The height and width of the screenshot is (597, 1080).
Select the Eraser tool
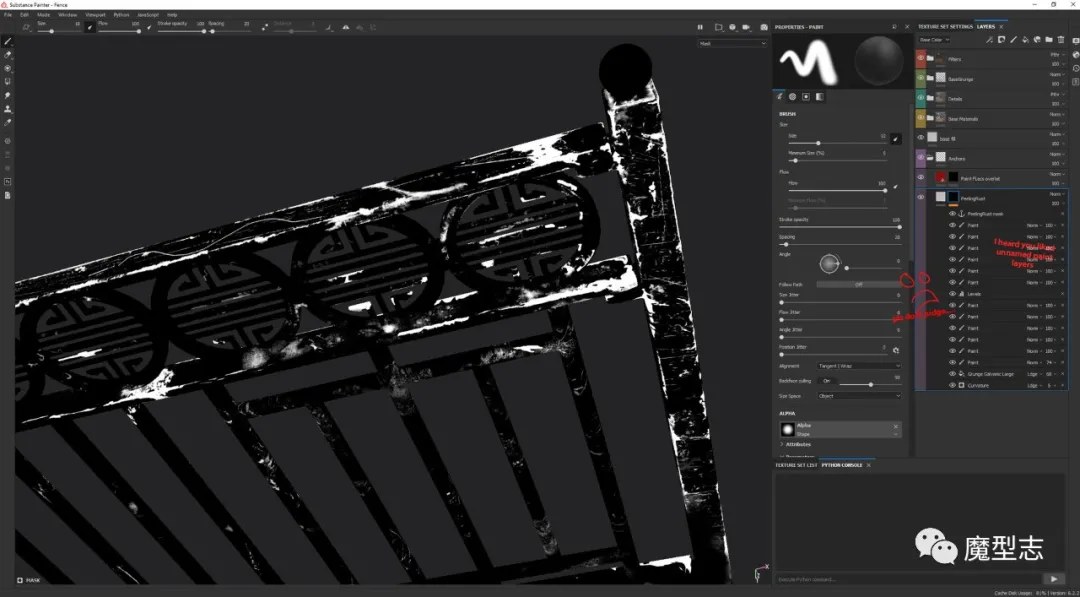(8, 54)
